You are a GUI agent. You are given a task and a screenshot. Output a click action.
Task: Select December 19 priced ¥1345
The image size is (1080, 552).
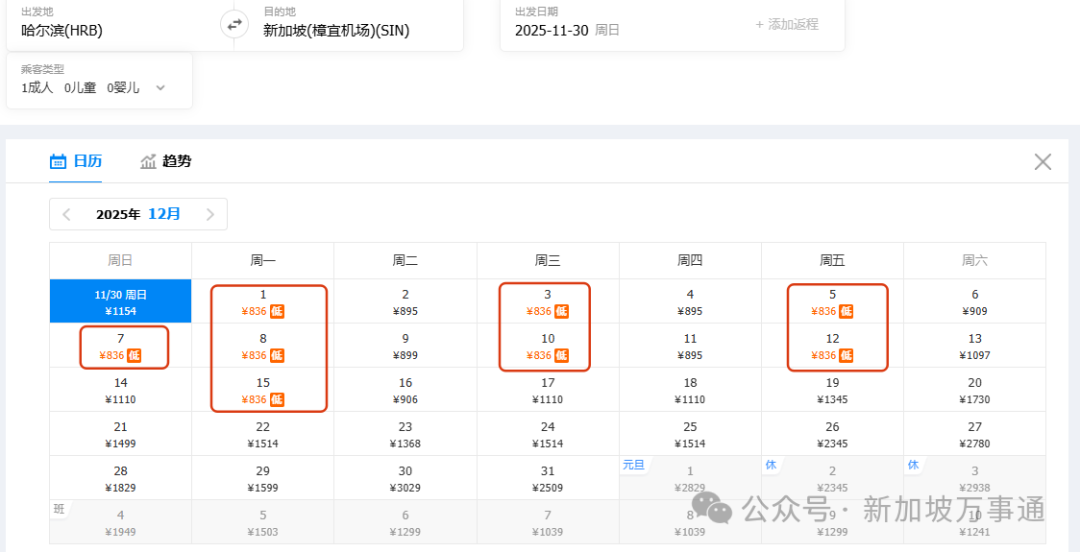833,389
